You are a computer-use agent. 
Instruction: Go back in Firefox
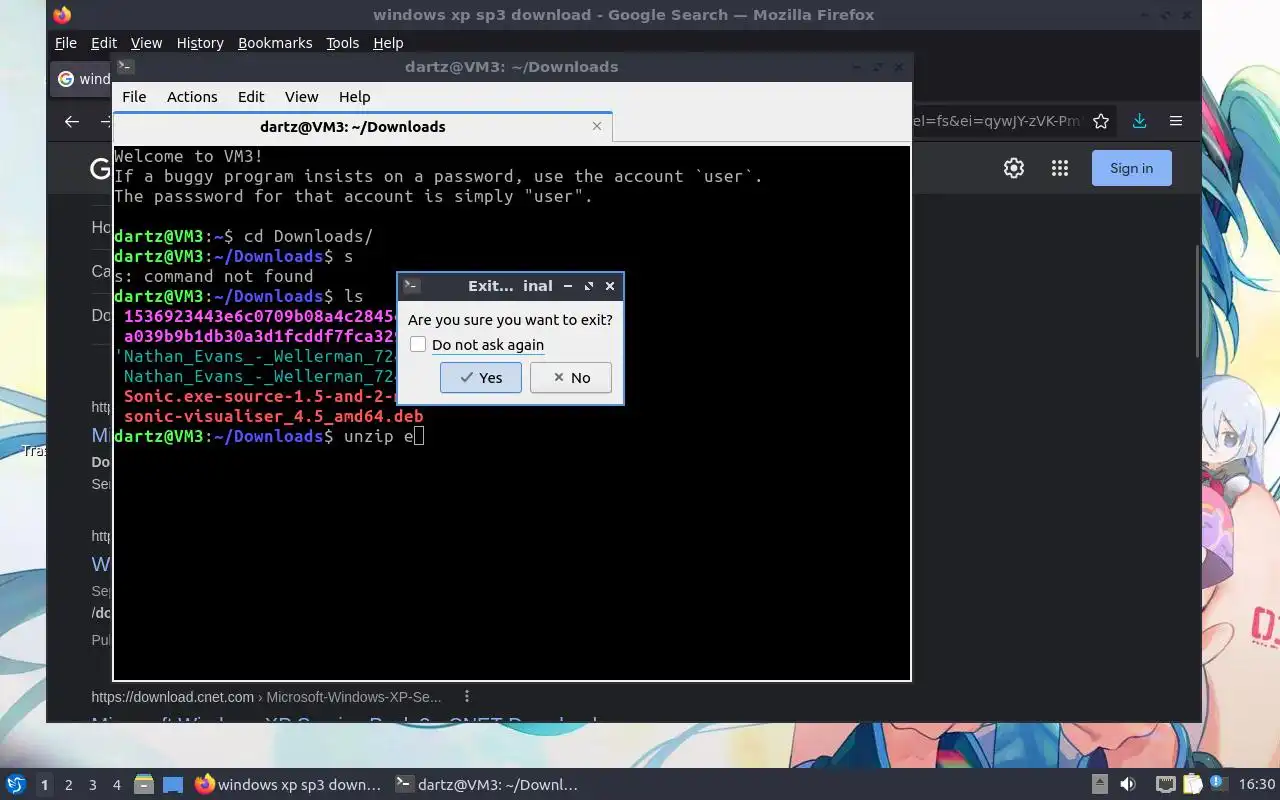71,121
